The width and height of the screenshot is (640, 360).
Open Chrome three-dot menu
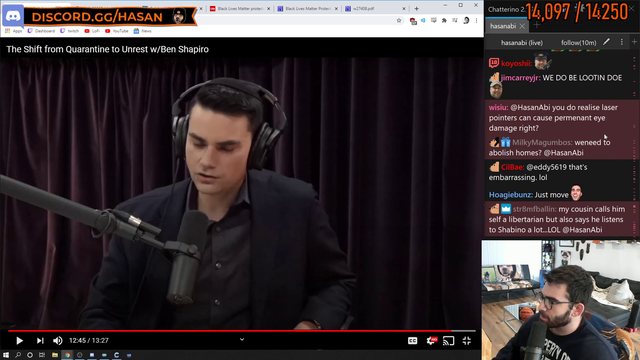[x=476, y=20]
